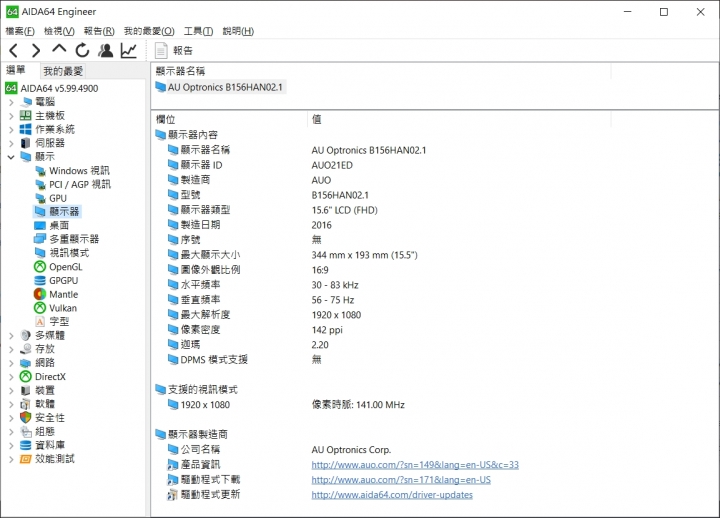Expand the 網路 tree node

[x=11, y=363]
